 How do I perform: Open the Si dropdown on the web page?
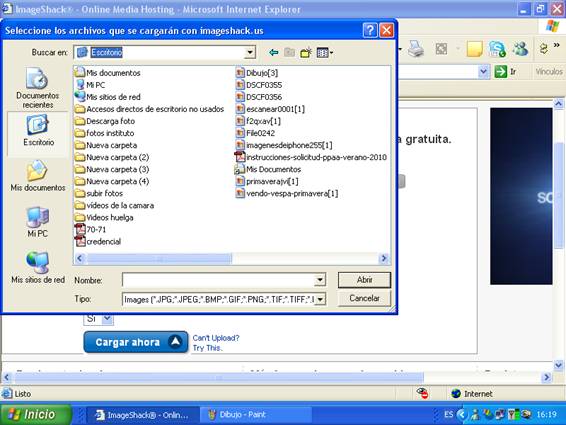98,318
